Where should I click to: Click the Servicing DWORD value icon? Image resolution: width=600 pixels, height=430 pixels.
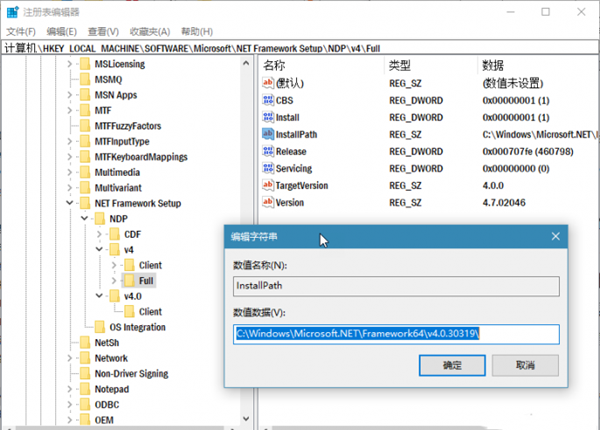tap(268, 168)
